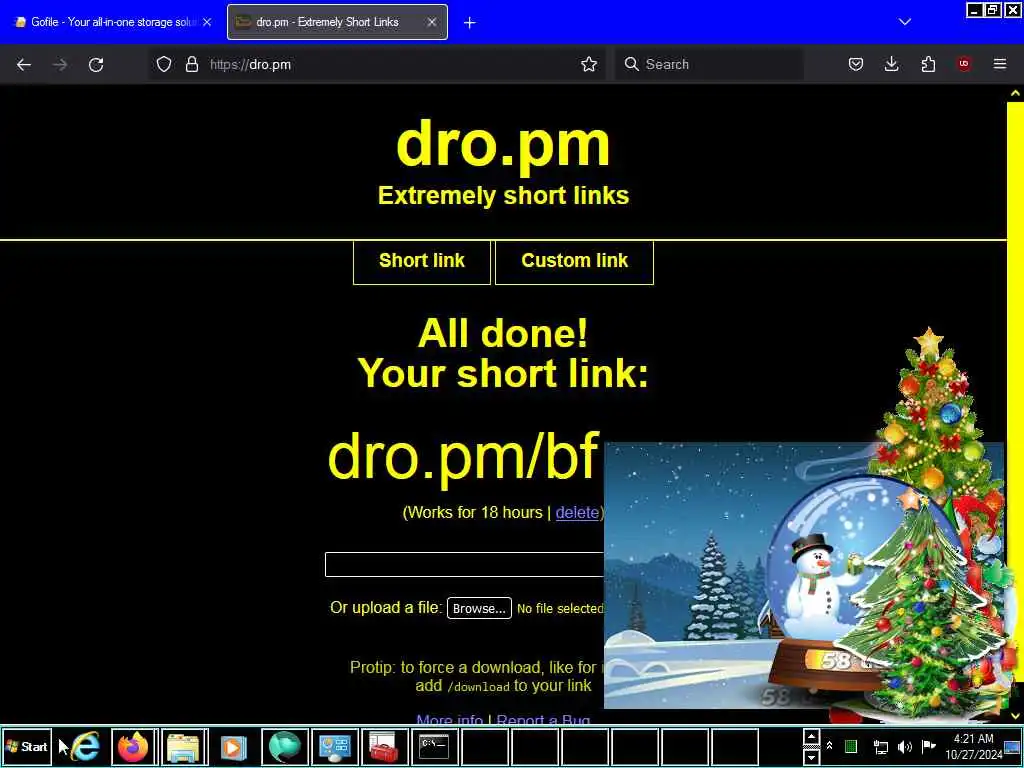Click the taskbar clock showing 4:21 AM
Image resolution: width=1024 pixels, height=768 pixels.
pos(973,746)
